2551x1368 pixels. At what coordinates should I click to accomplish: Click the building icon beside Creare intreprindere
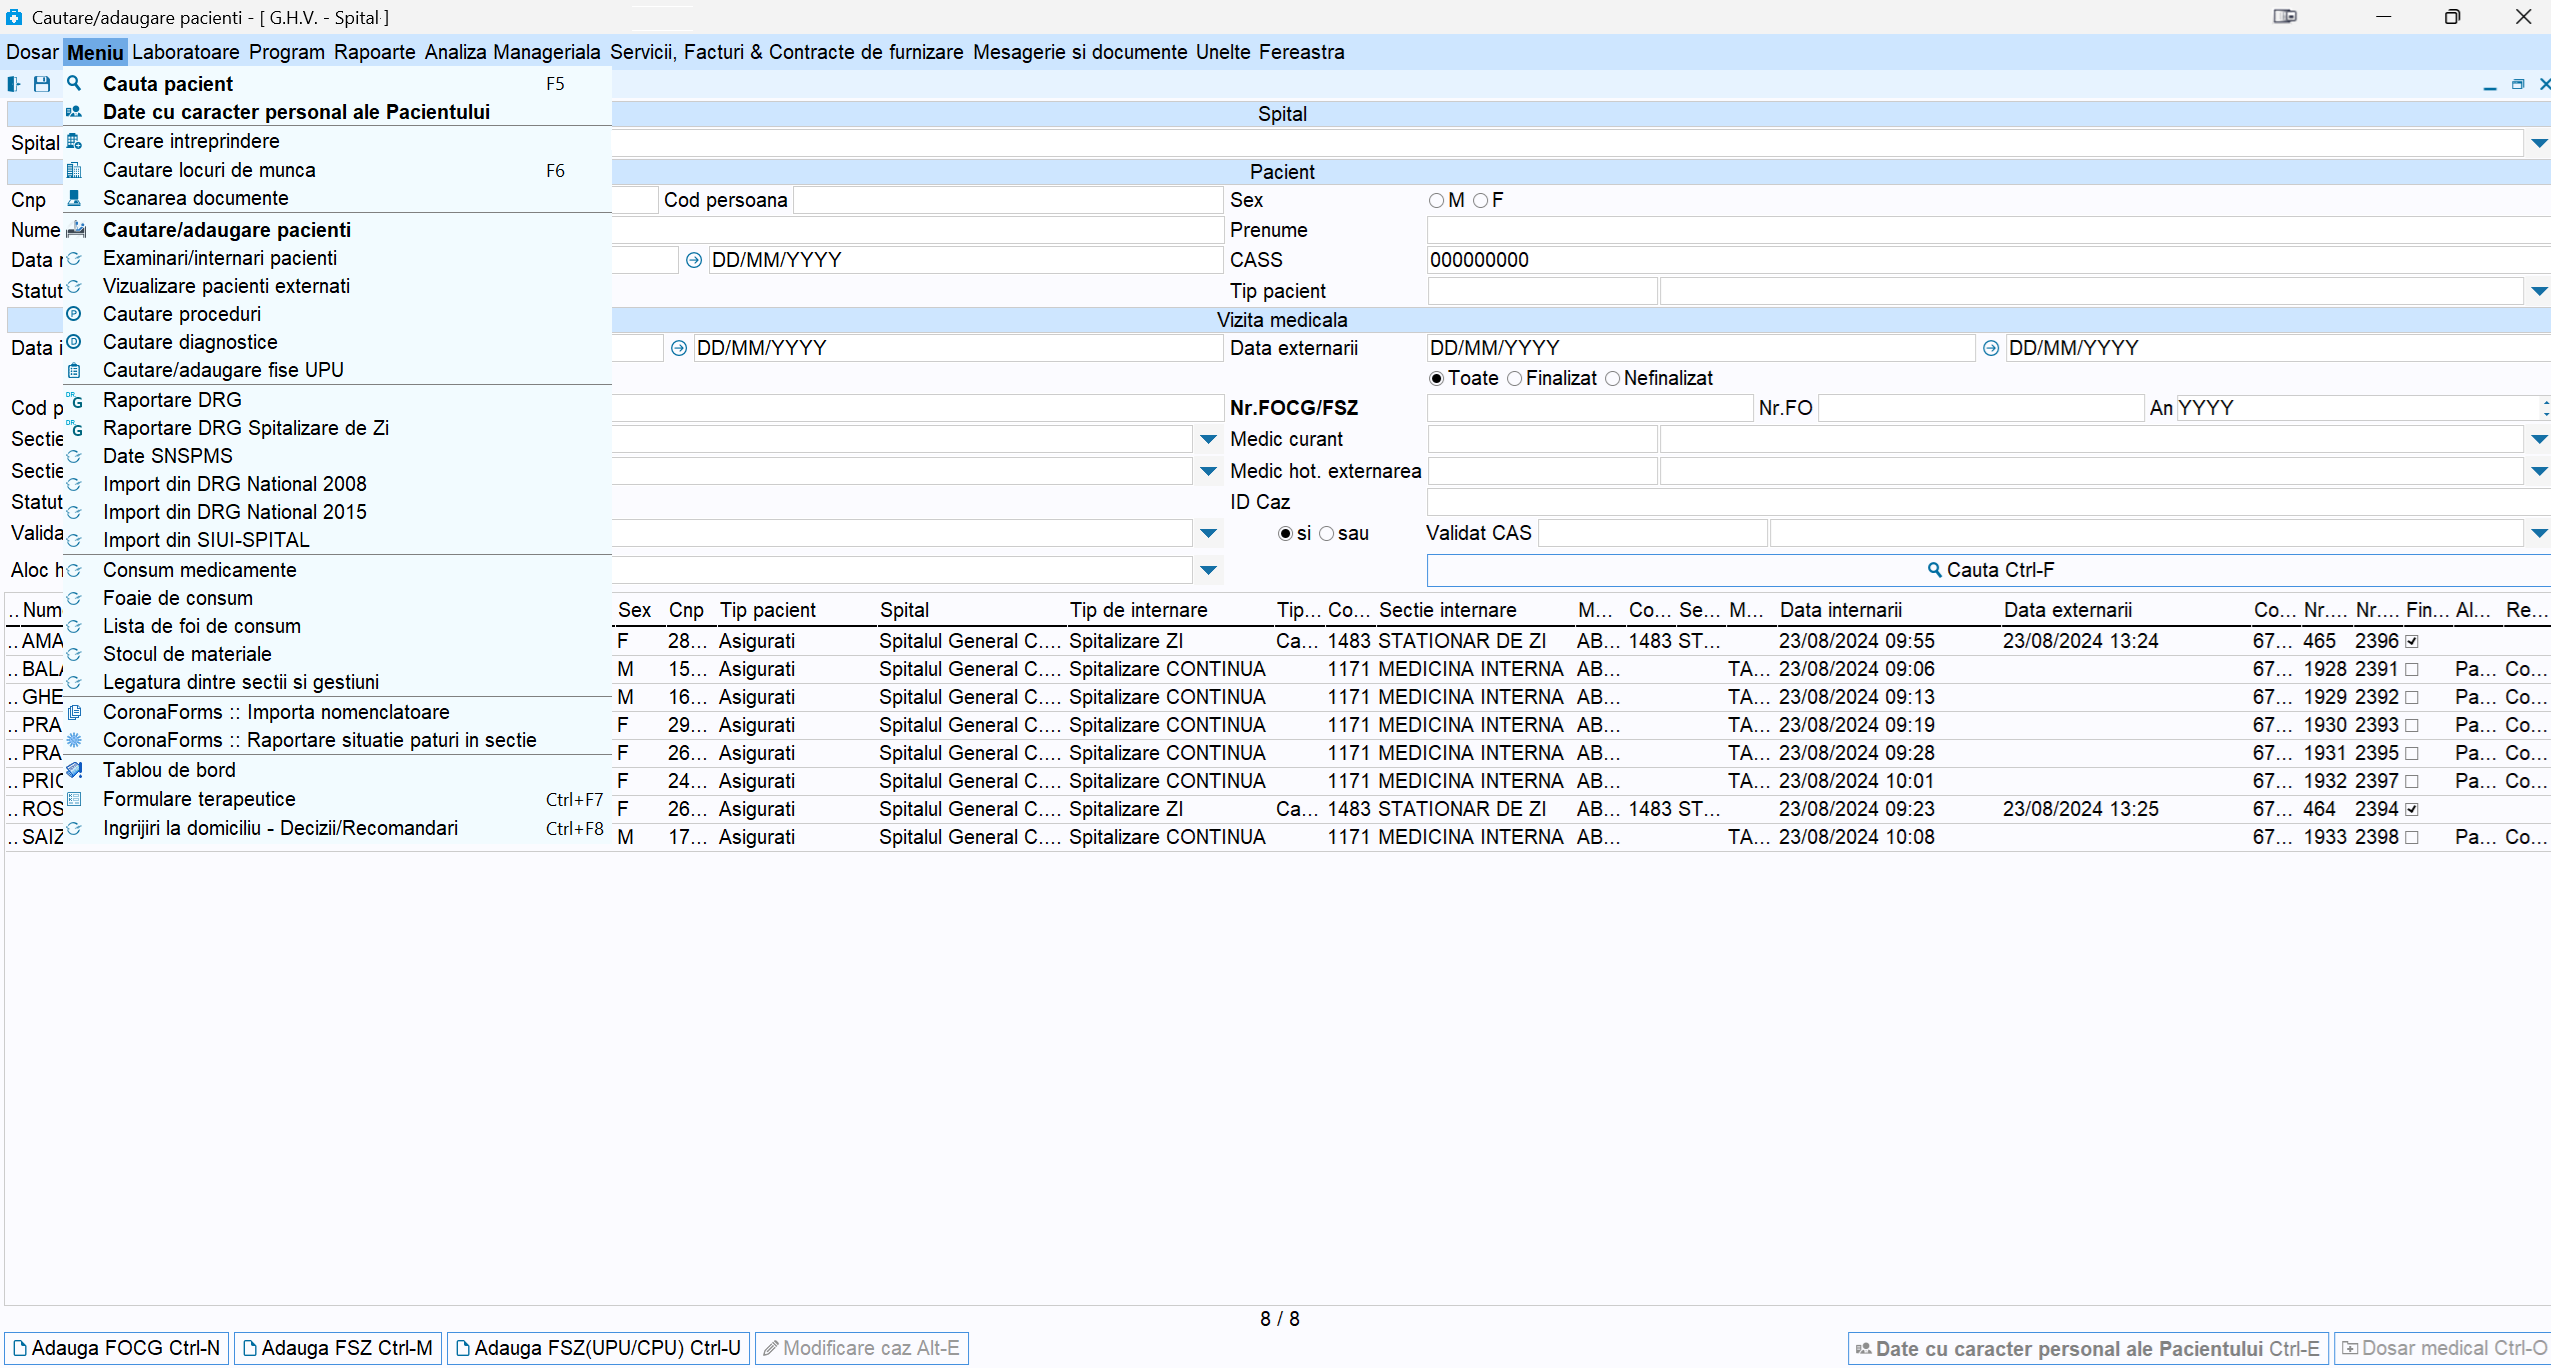point(74,142)
